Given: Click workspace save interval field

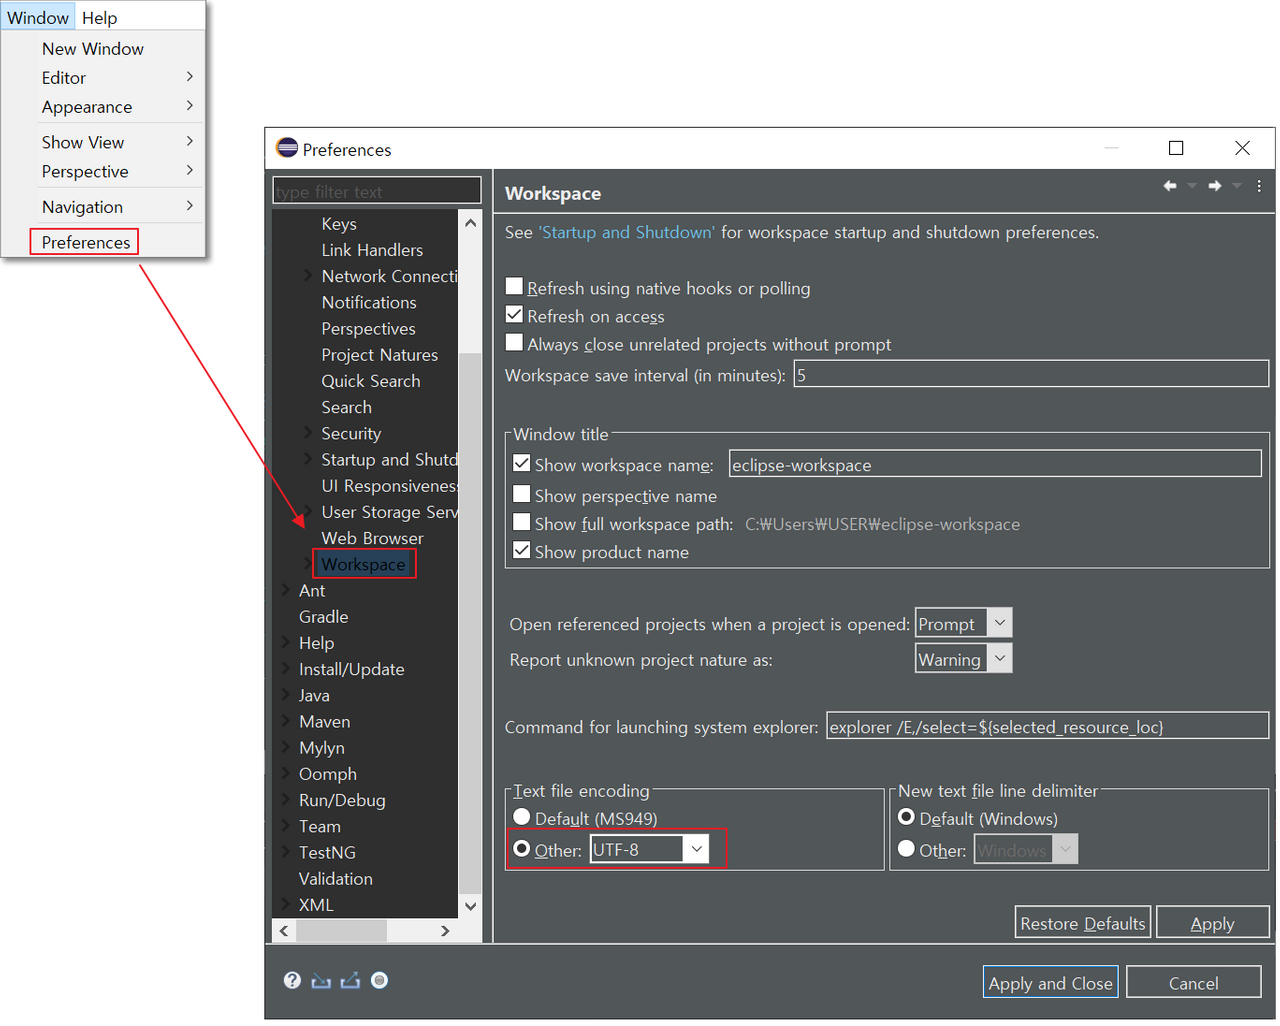Looking at the screenshot, I should [1031, 374].
